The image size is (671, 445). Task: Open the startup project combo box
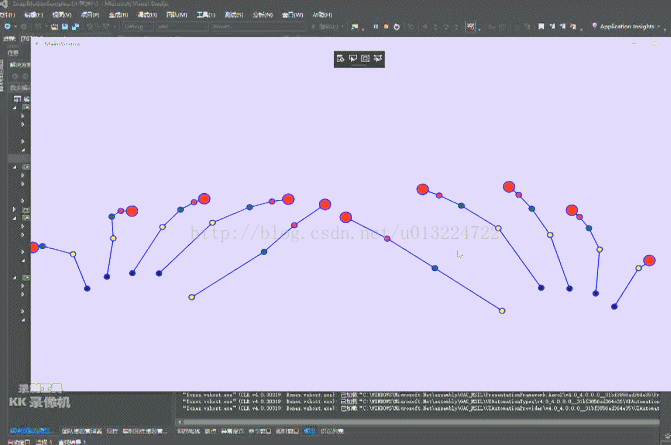coord(258,27)
